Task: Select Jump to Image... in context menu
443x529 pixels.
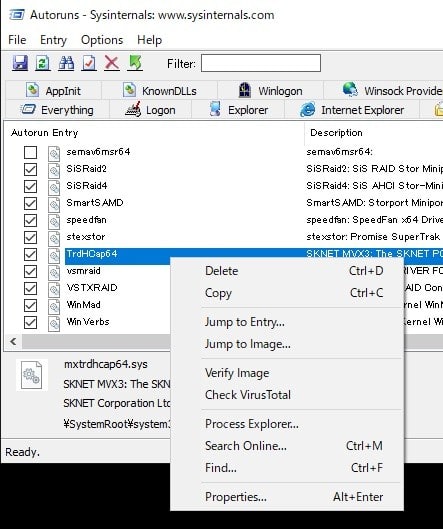Action: click(287, 344)
